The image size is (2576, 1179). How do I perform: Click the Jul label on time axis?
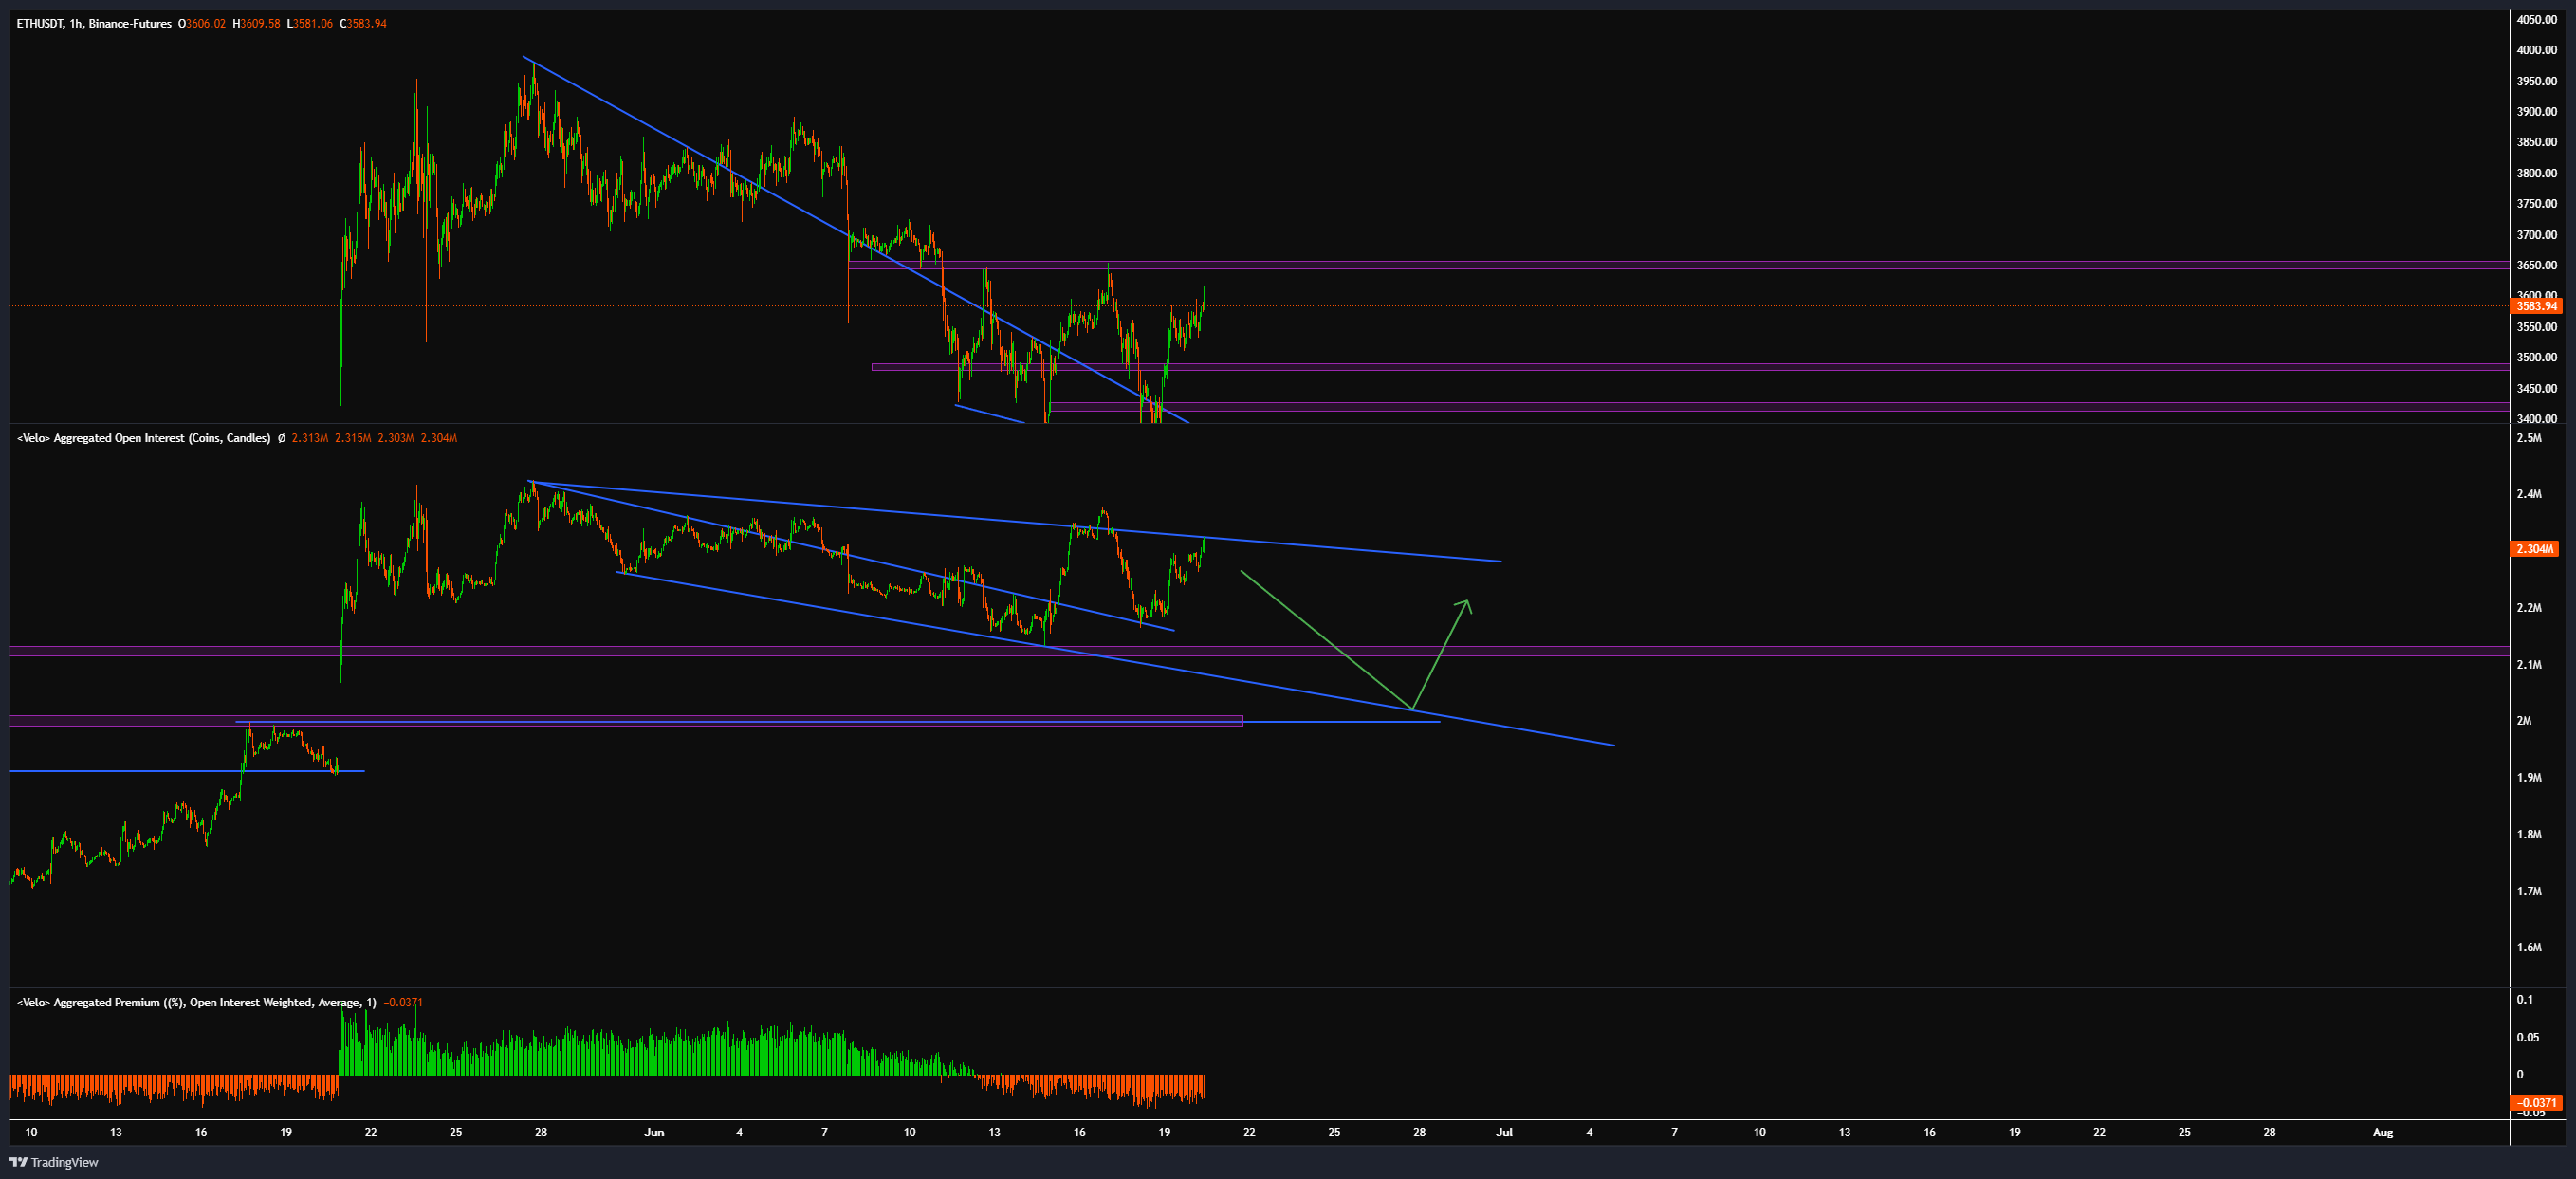(1504, 1132)
